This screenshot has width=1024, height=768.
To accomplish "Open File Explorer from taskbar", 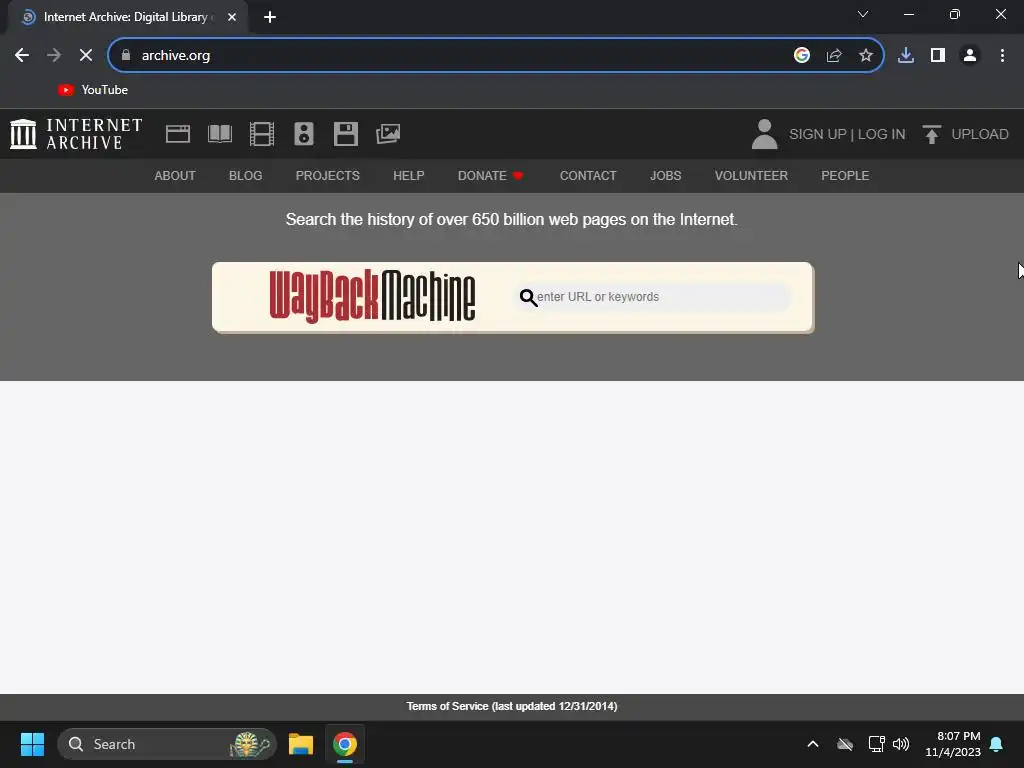I will click(x=301, y=744).
